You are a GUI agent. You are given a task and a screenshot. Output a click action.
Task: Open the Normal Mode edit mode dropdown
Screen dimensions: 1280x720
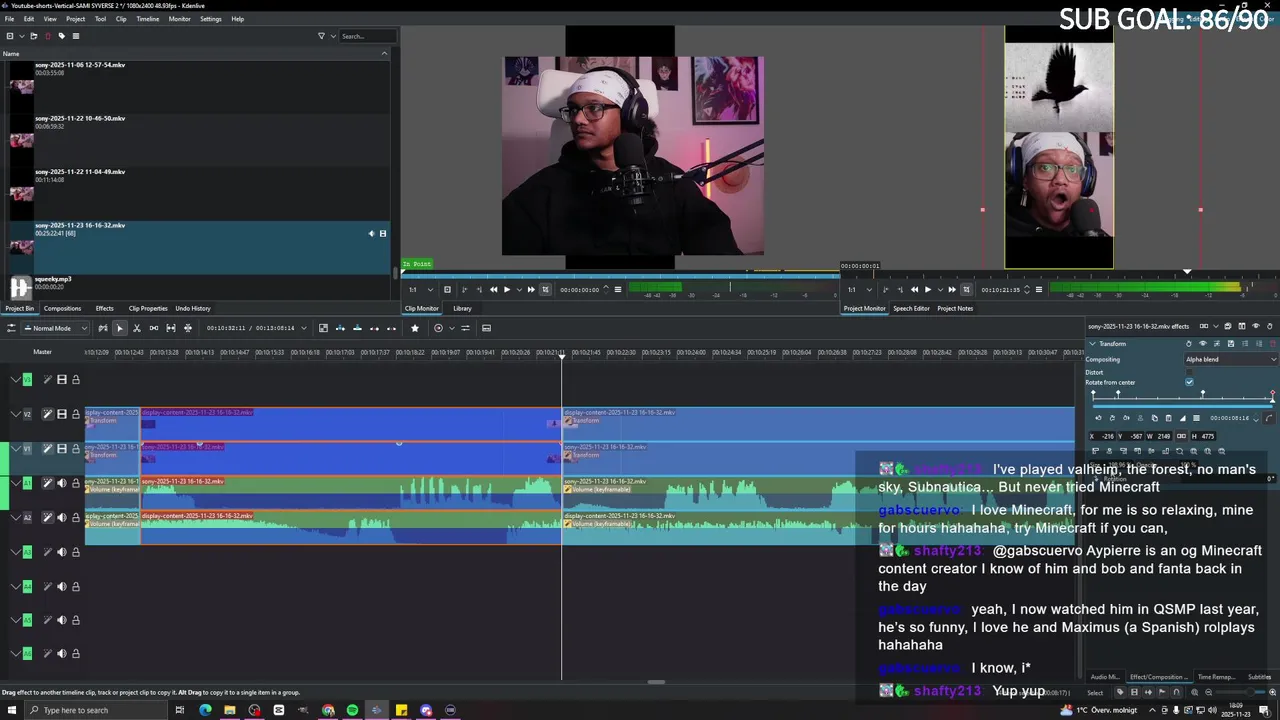point(56,328)
